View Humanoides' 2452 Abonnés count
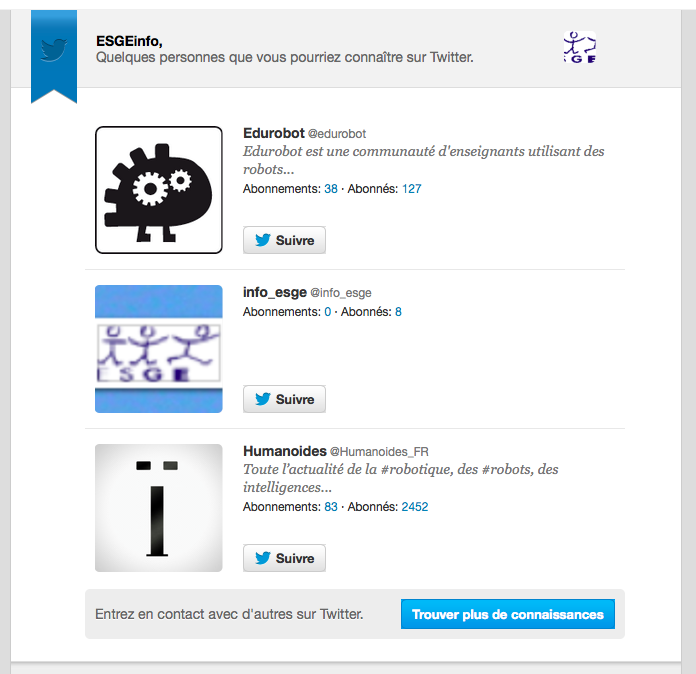This screenshot has width=696, height=674. tap(415, 507)
